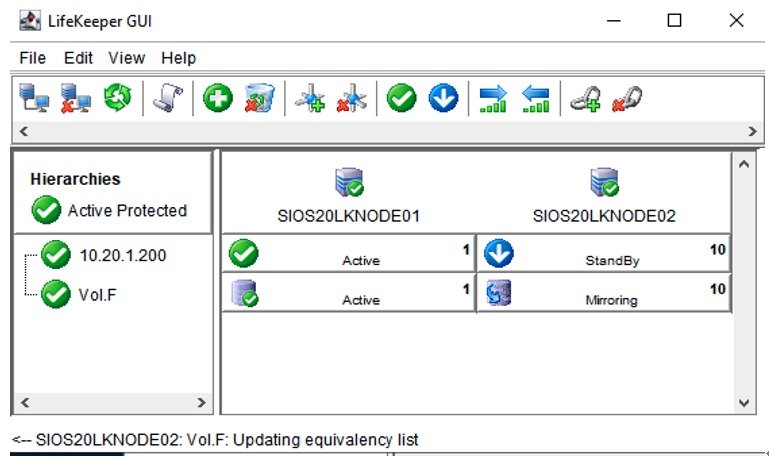769x459 pixels.
Task: Click the Vol.F active volume icon on NODE01
Action: tap(244, 293)
